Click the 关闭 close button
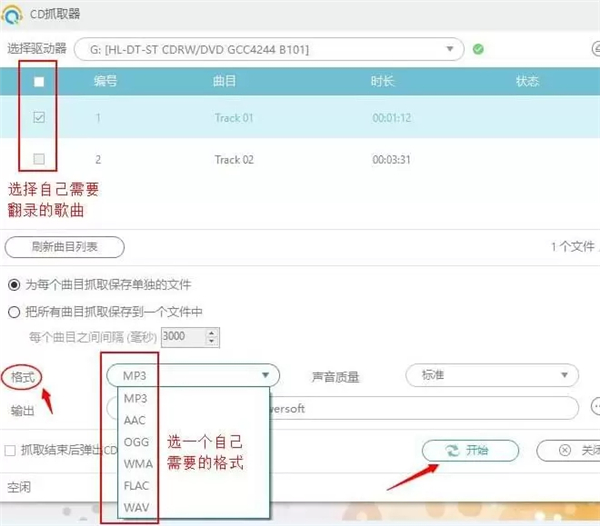The height and width of the screenshot is (526, 600). coord(568,451)
